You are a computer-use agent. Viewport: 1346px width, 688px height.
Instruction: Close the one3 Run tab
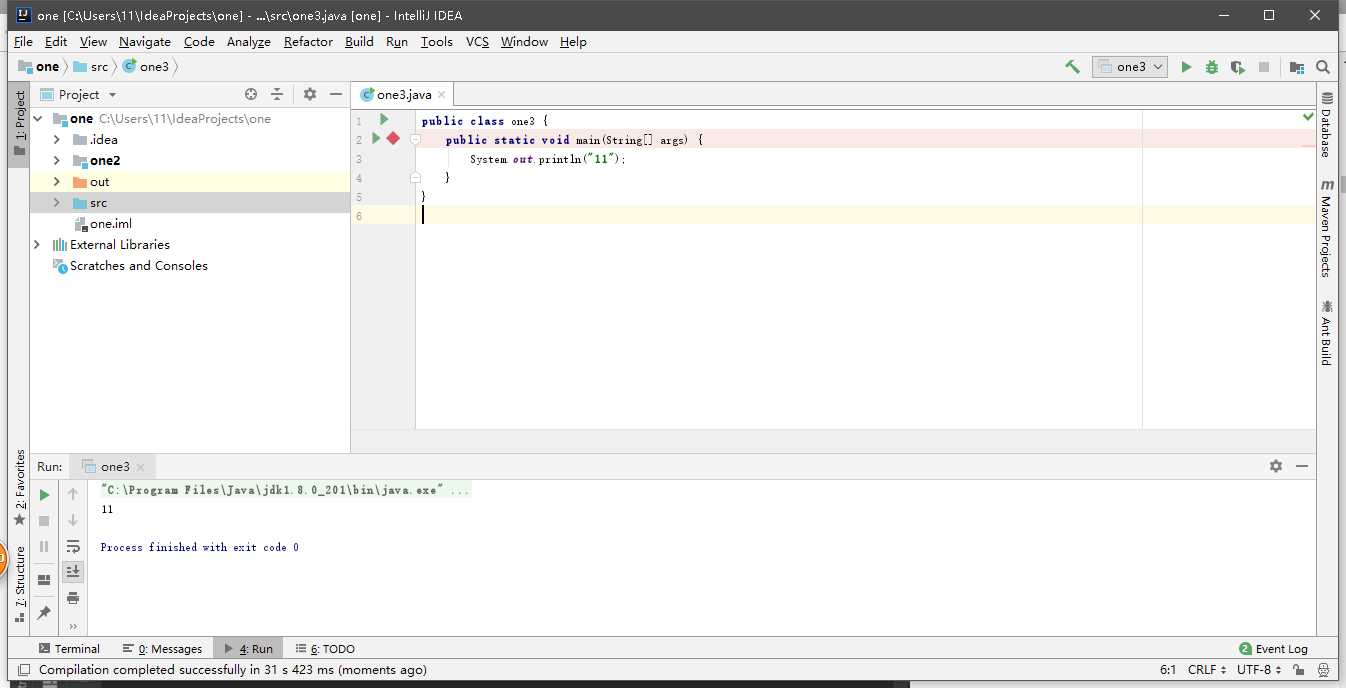[x=141, y=467]
